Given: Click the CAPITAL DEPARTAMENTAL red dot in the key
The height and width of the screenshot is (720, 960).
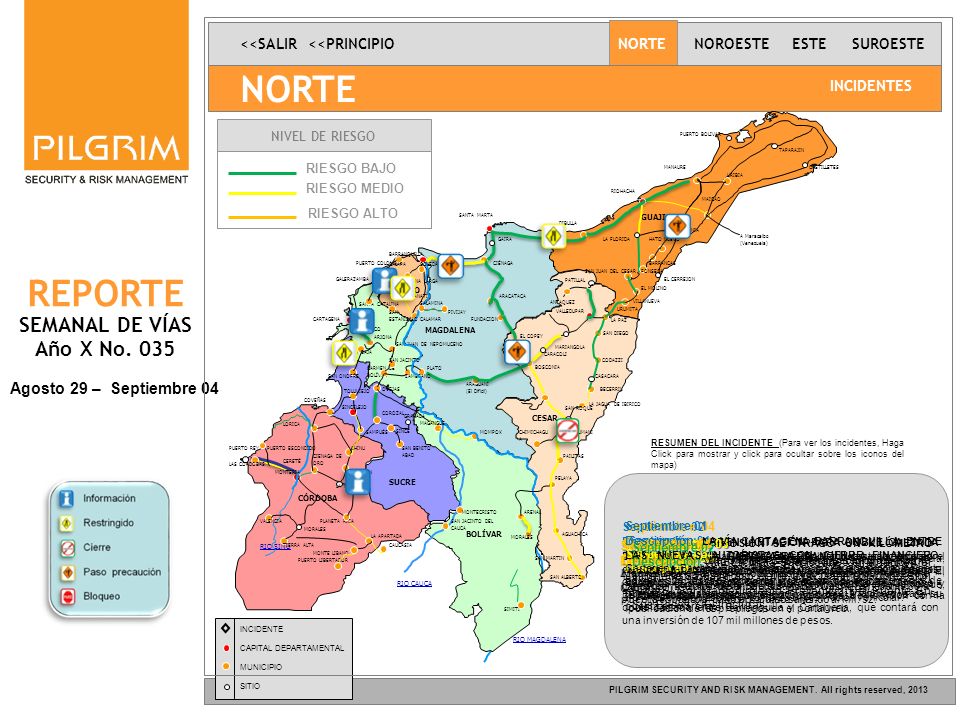Looking at the screenshot, I should click(227, 648).
